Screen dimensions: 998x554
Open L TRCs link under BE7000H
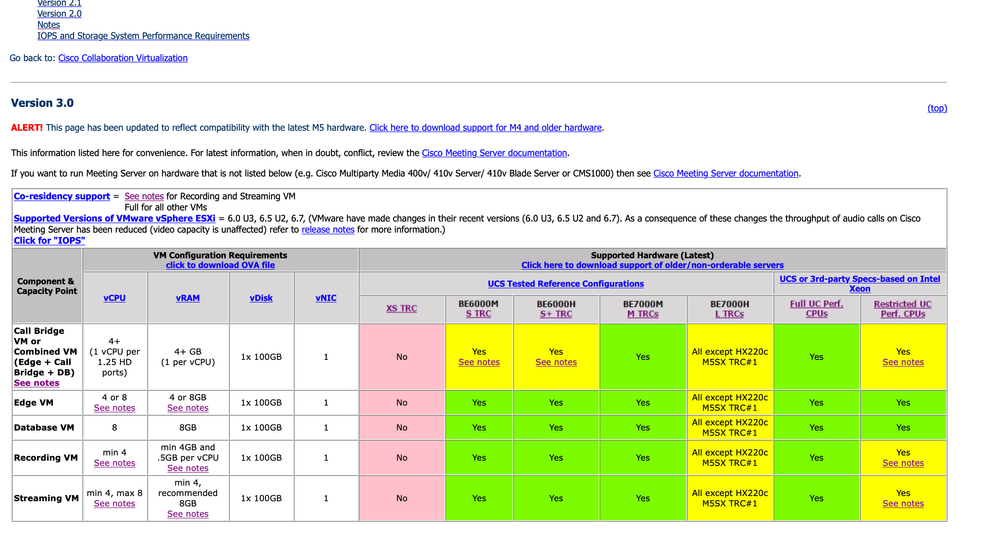tap(729, 314)
